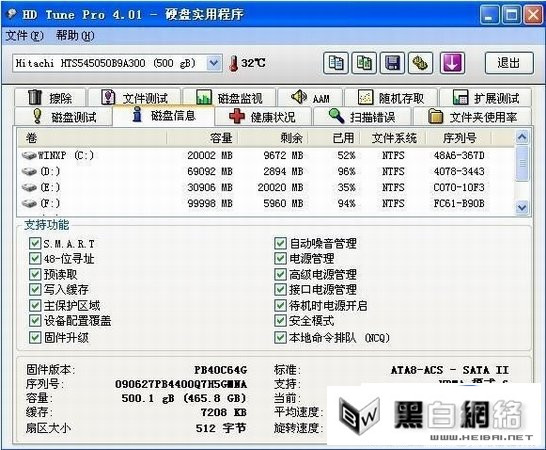Toggle the 设备配置覆盖 checkbox
Screen dimensions: 546x450
(x=35, y=321)
